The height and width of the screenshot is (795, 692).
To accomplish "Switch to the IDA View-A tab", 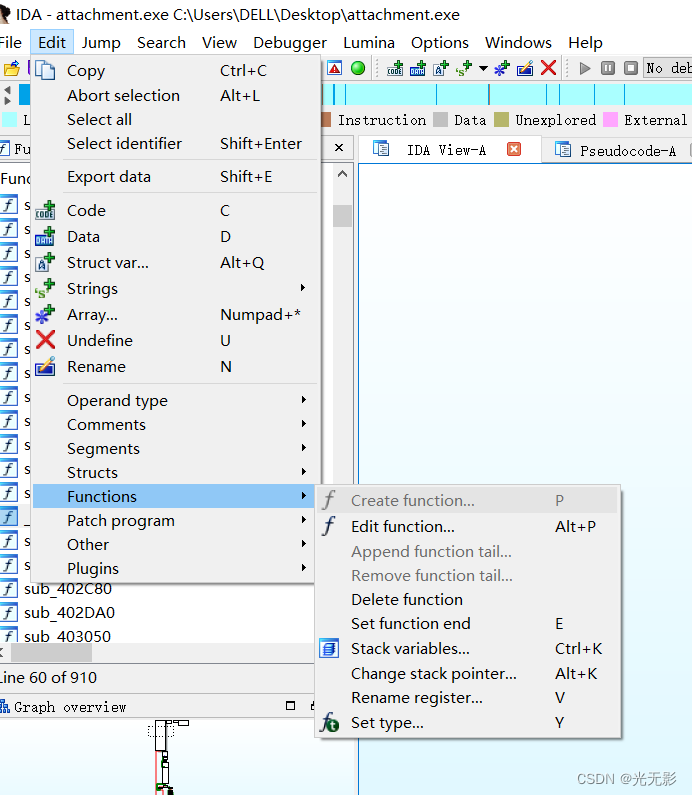I will click(x=446, y=150).
